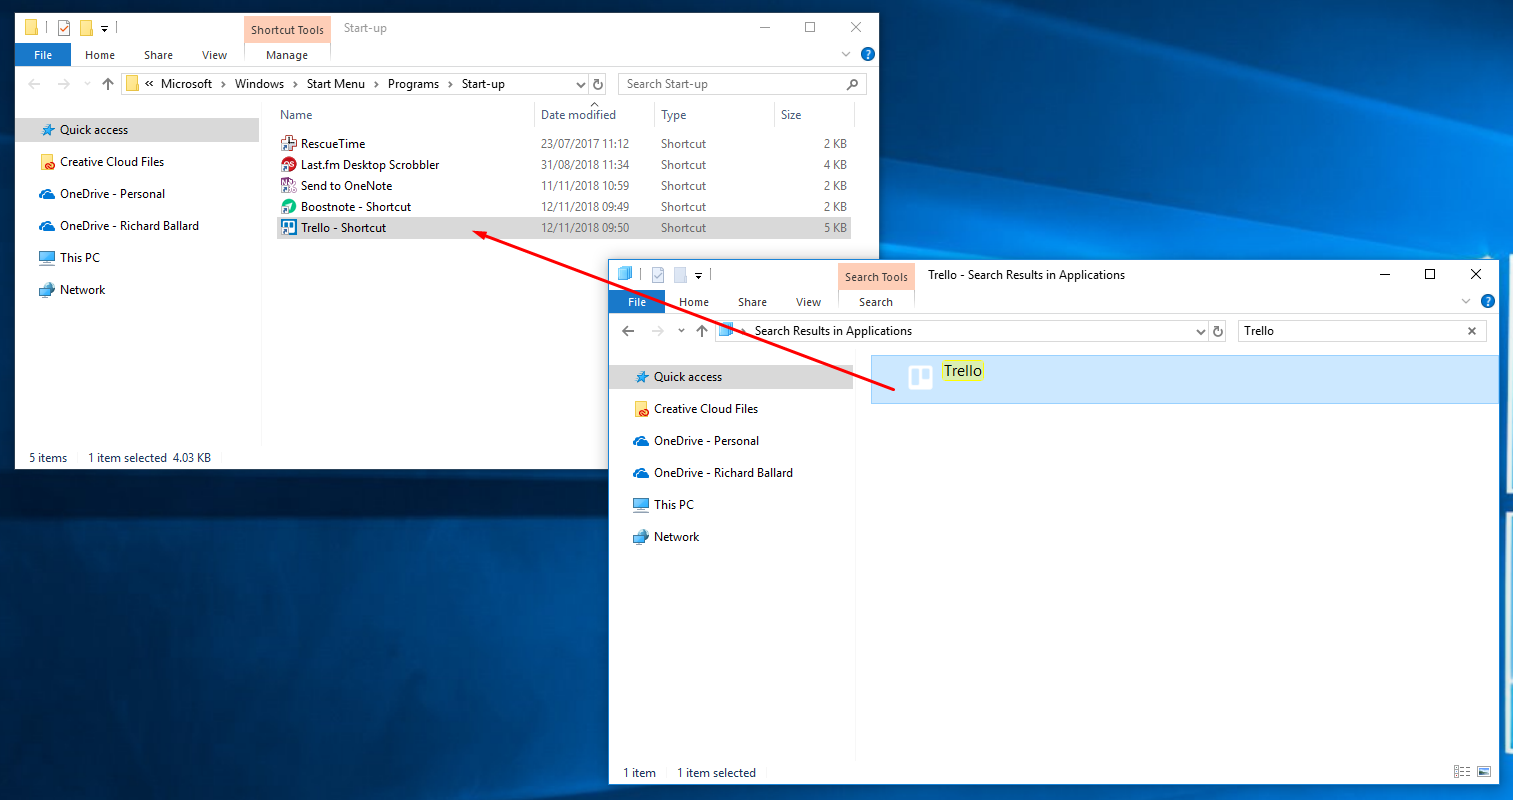Click the Properties quick access icon in Start-up window
Screen dimensions: 1513x800
click(64, 28)
